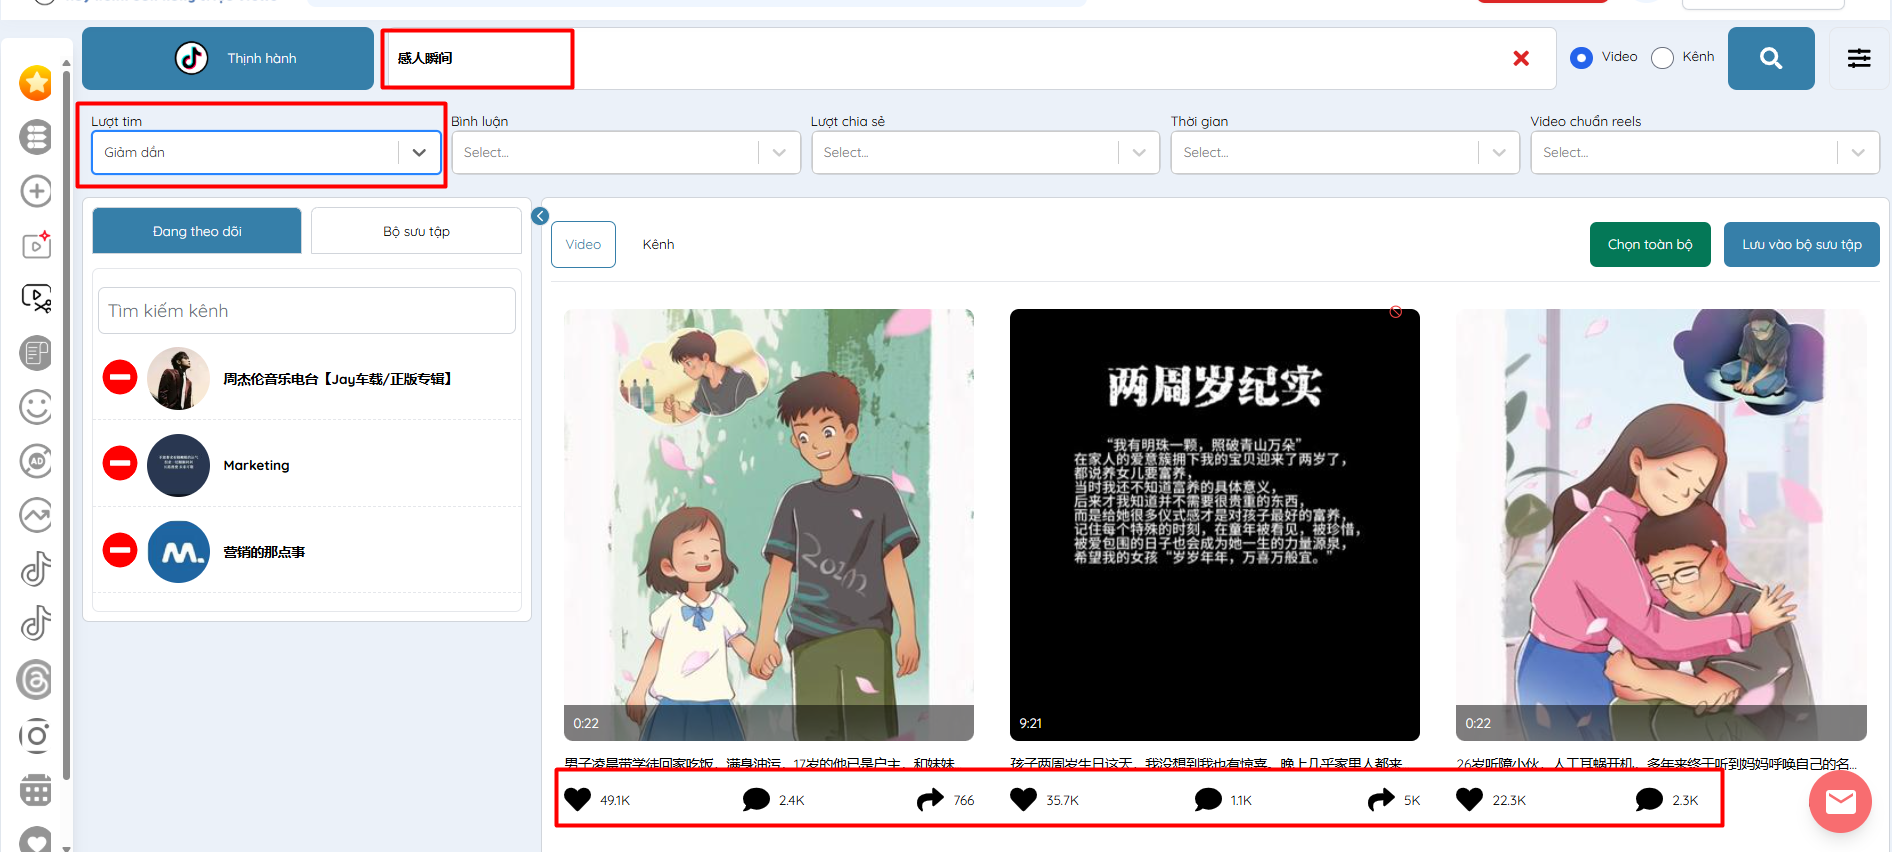Open the Threads sidebar icon
1892x852 pixels.
click(x=36, y=680)
